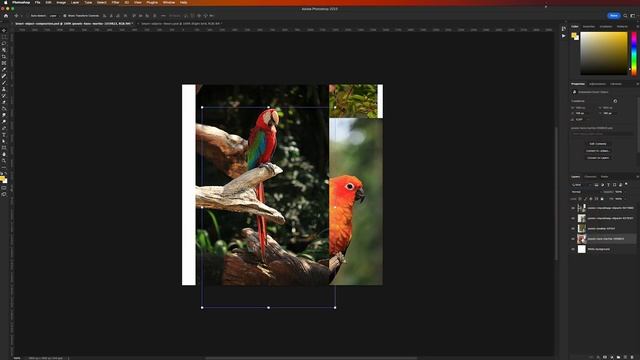
Task: Select the Eyedropper tool
Action: [4, 69]
